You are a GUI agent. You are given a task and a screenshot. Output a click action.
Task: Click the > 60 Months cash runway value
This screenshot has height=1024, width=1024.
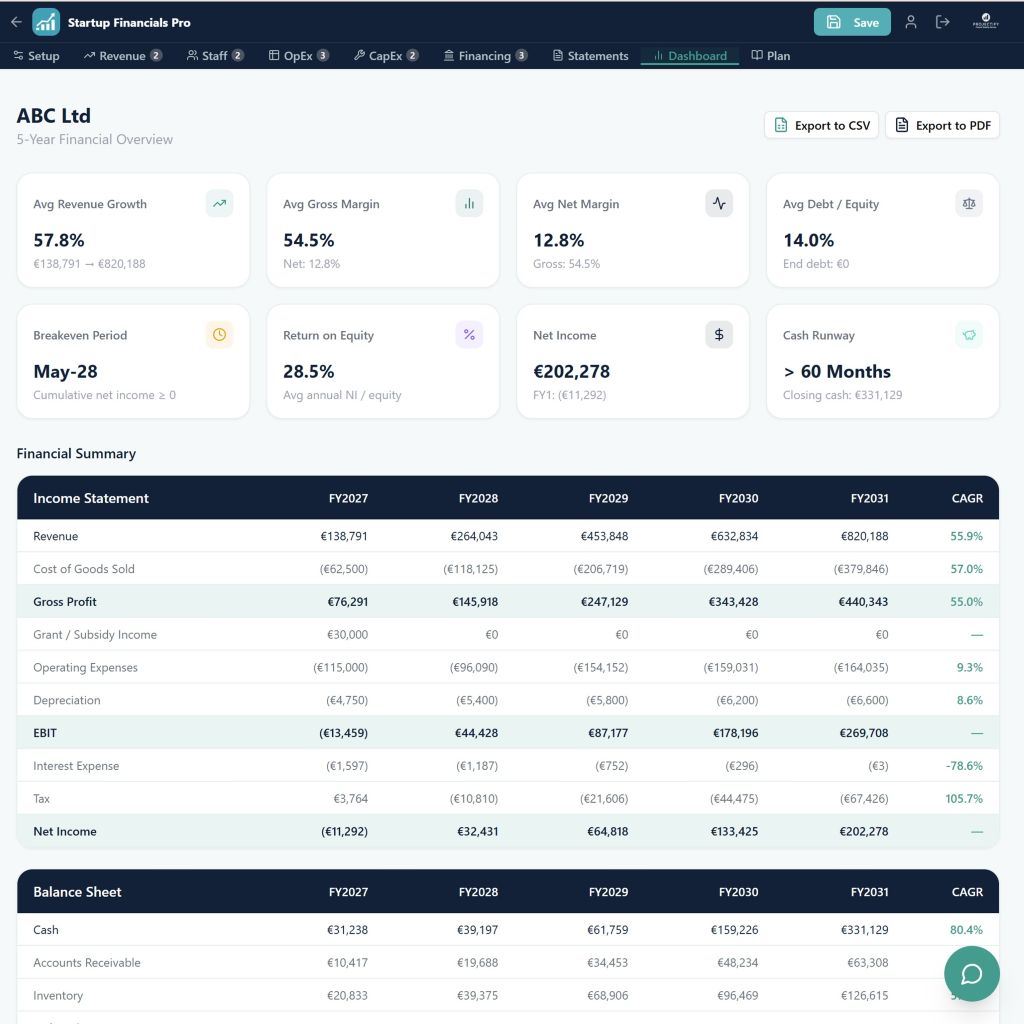click(837, 372)
